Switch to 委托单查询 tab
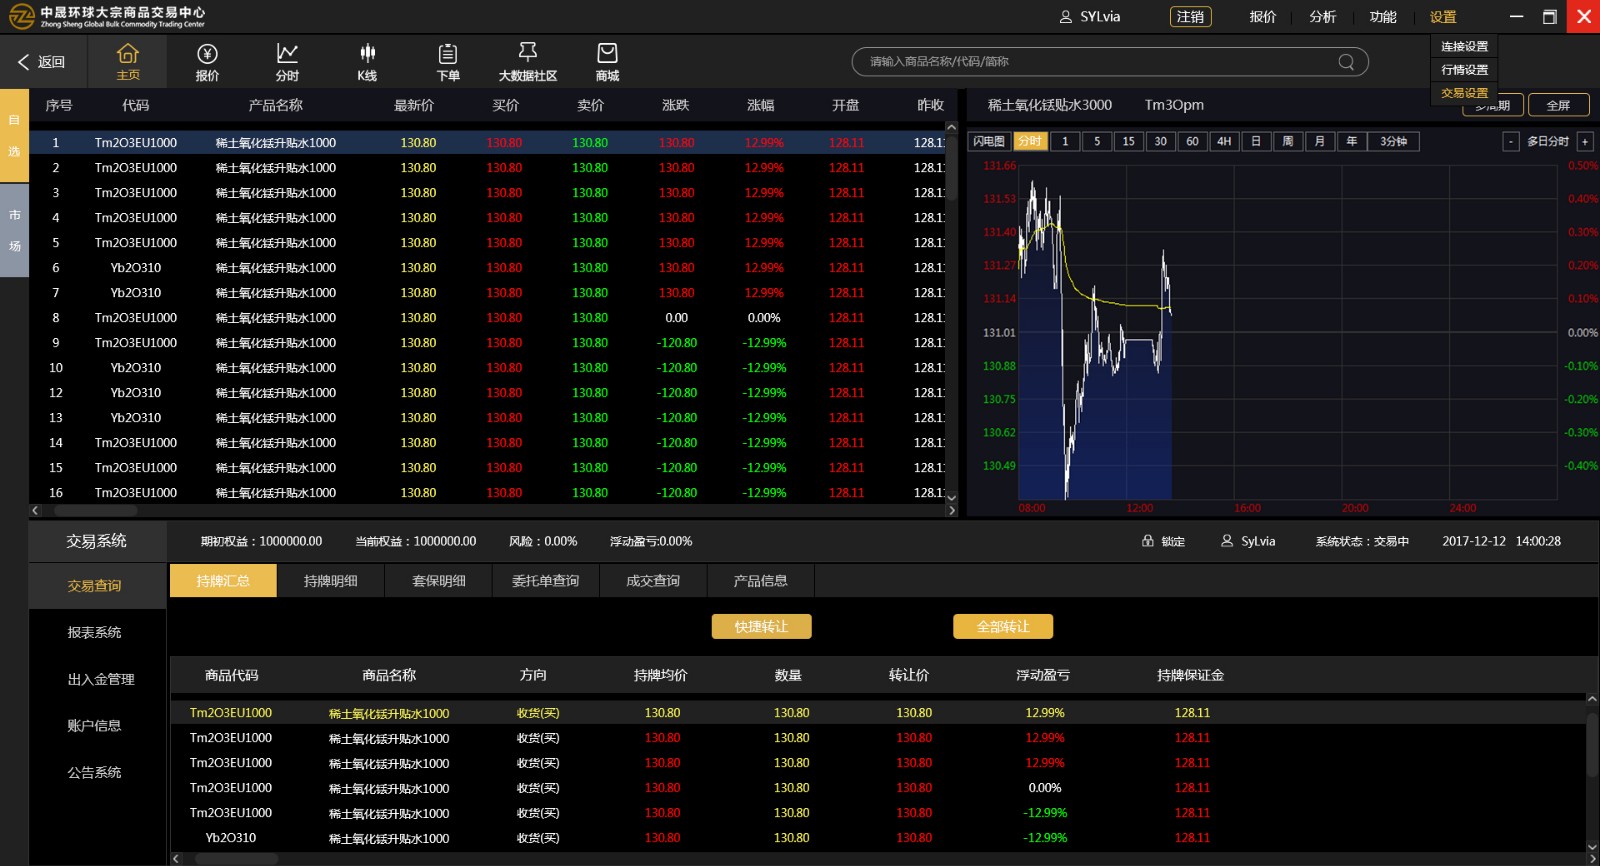This screenshot has height=866, width=1600. click(x=546, y=581)
